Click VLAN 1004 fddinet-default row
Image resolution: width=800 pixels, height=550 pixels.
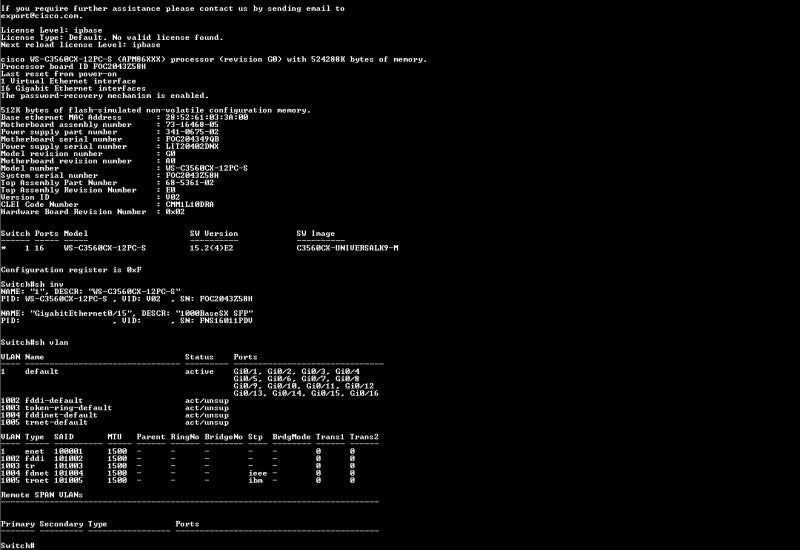pos(115,415)
